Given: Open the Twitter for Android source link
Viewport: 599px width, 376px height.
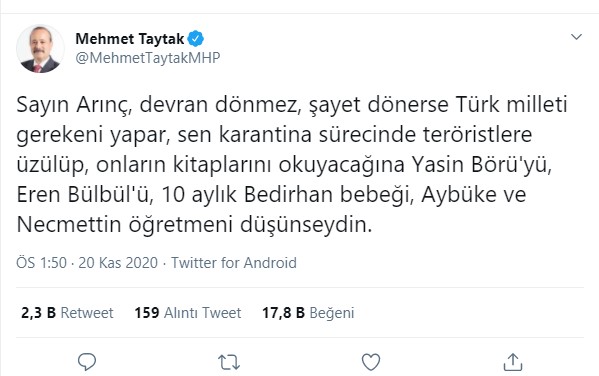Looking at the screenshot, I should click(233, 263).
